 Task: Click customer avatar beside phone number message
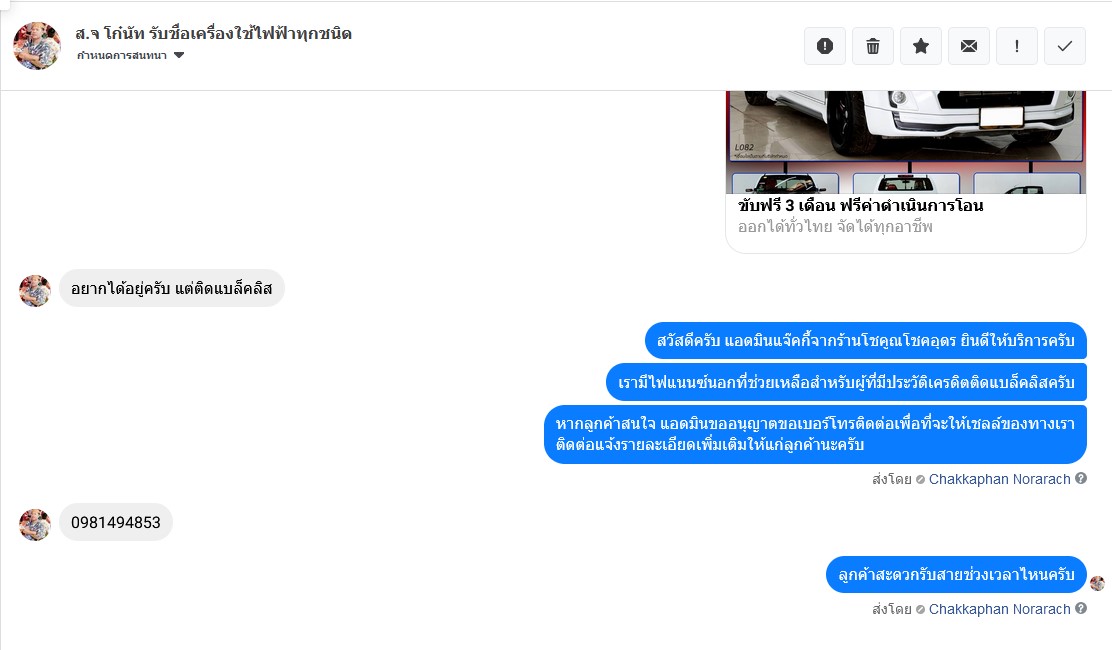[35, 525]
